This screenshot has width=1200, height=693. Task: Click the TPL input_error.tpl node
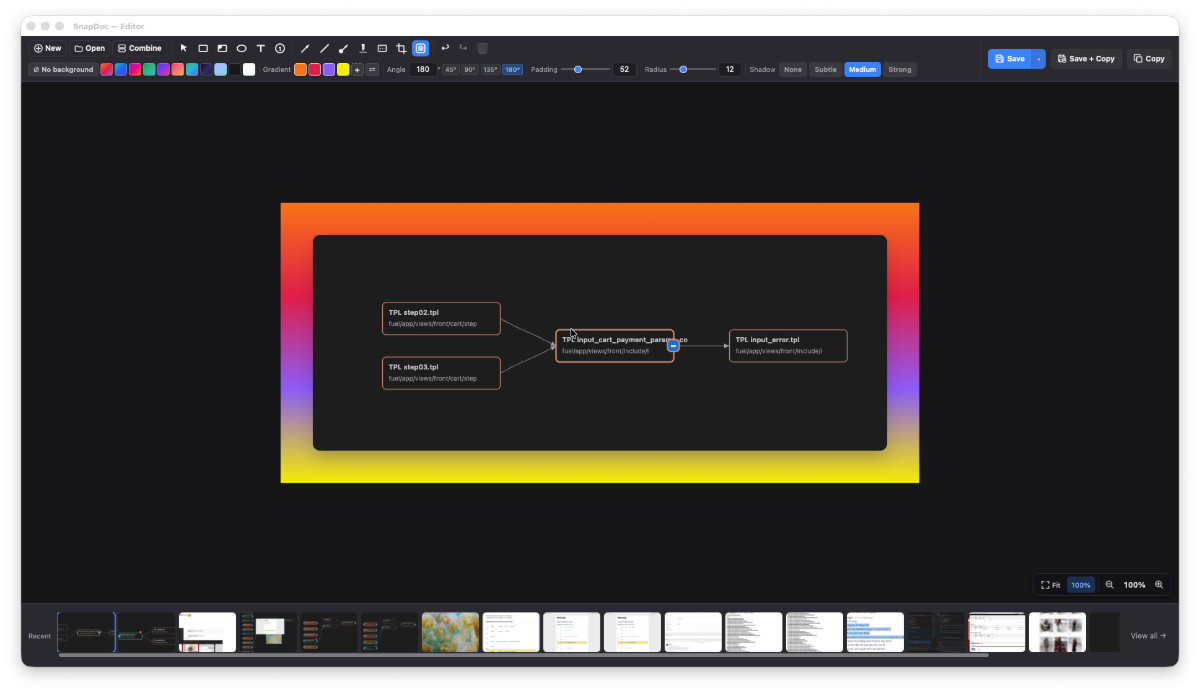(x=788, y=345)
